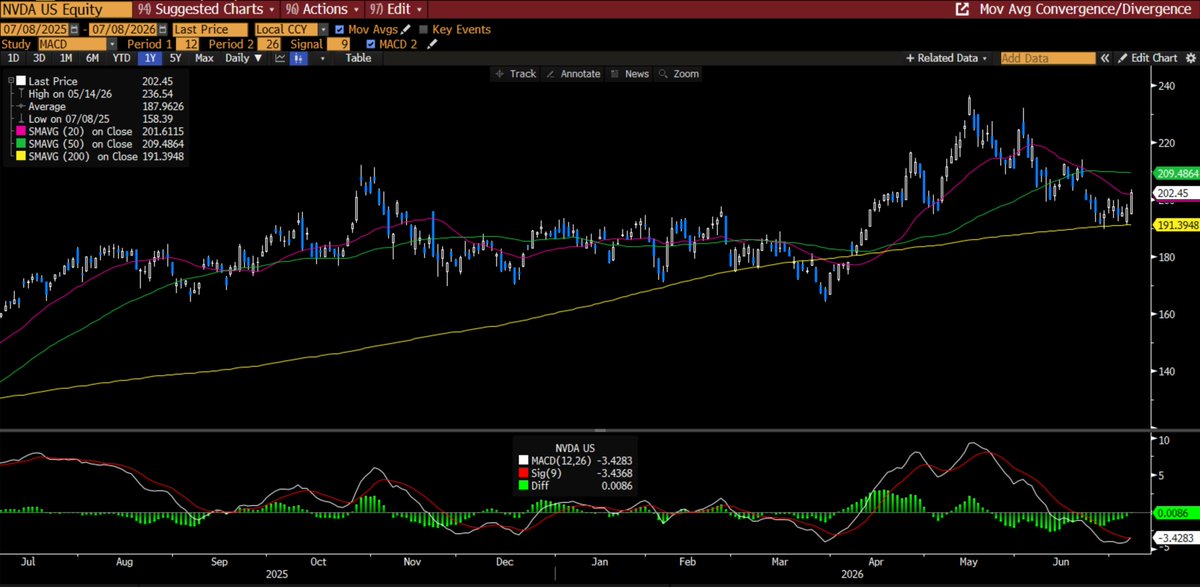Activate the Zoom magnifier tool
The width and height of the screenshot is (1200, 587).
(679, 74)
